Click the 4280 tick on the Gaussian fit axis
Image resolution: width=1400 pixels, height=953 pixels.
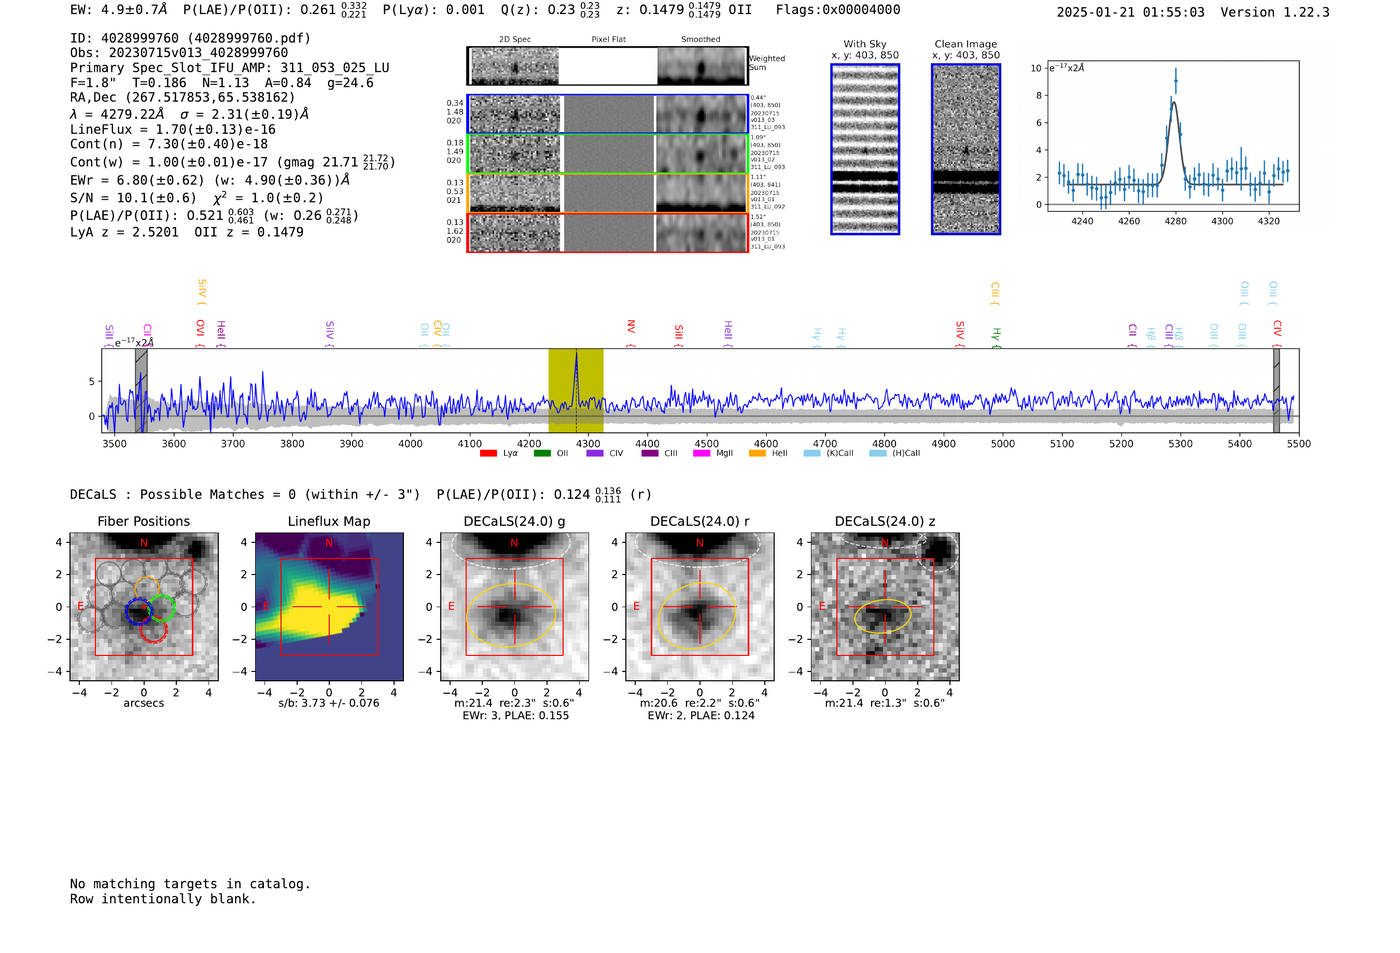pos(1176,221)
